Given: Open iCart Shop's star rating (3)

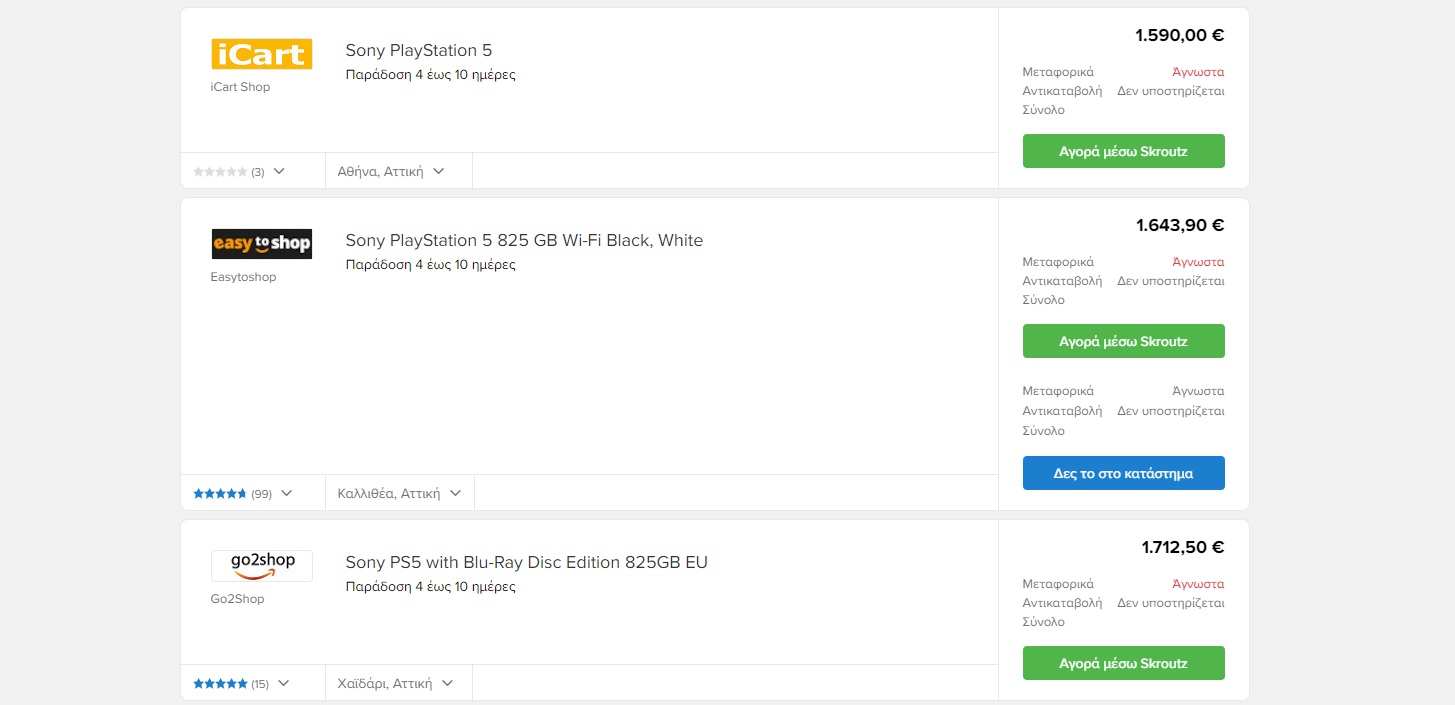Looking at the screenshot, I should pos(229,172).
